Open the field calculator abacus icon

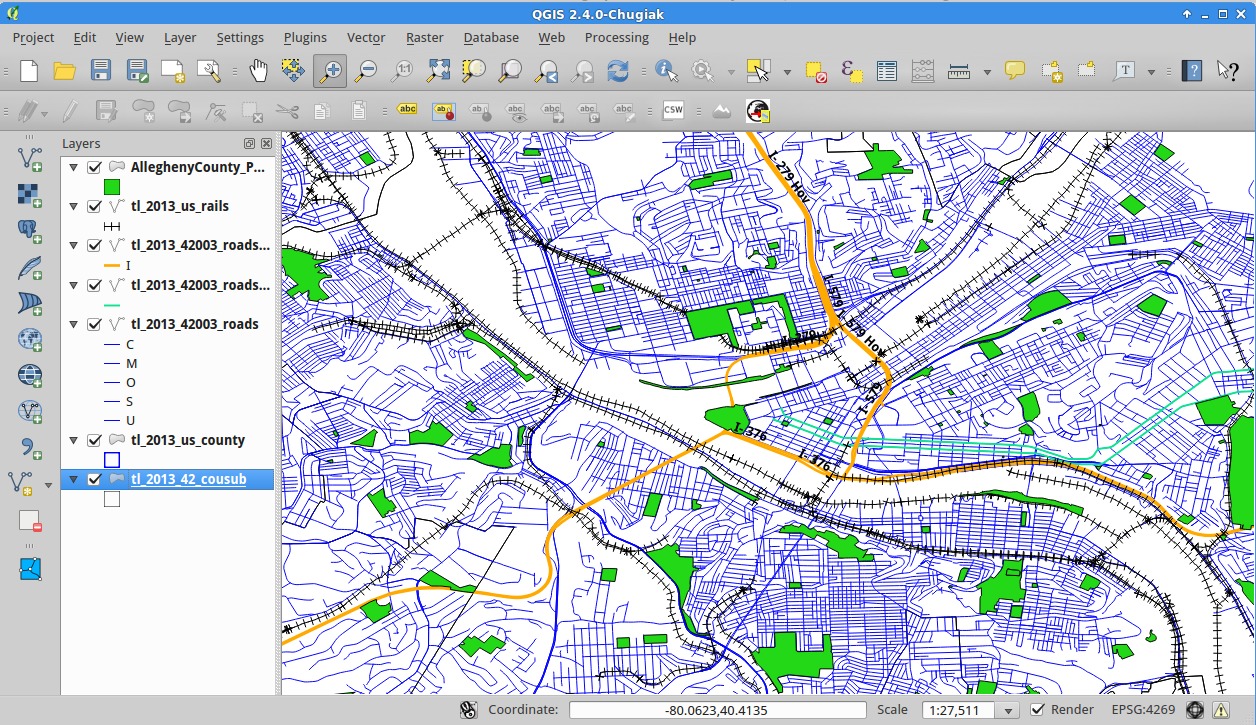[x=923, y=71]
